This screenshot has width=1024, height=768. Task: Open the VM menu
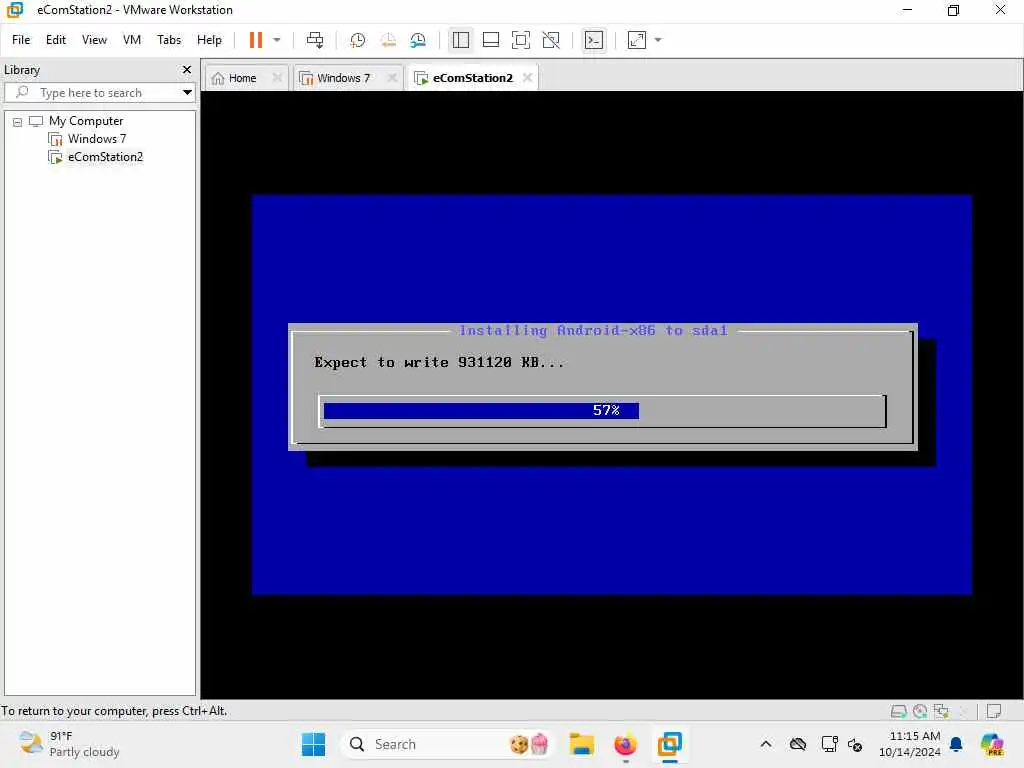point(132,40)
